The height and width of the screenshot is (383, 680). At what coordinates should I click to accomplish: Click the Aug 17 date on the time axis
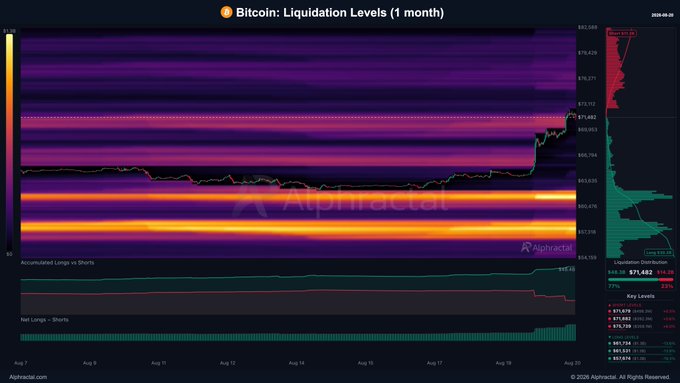435,363
